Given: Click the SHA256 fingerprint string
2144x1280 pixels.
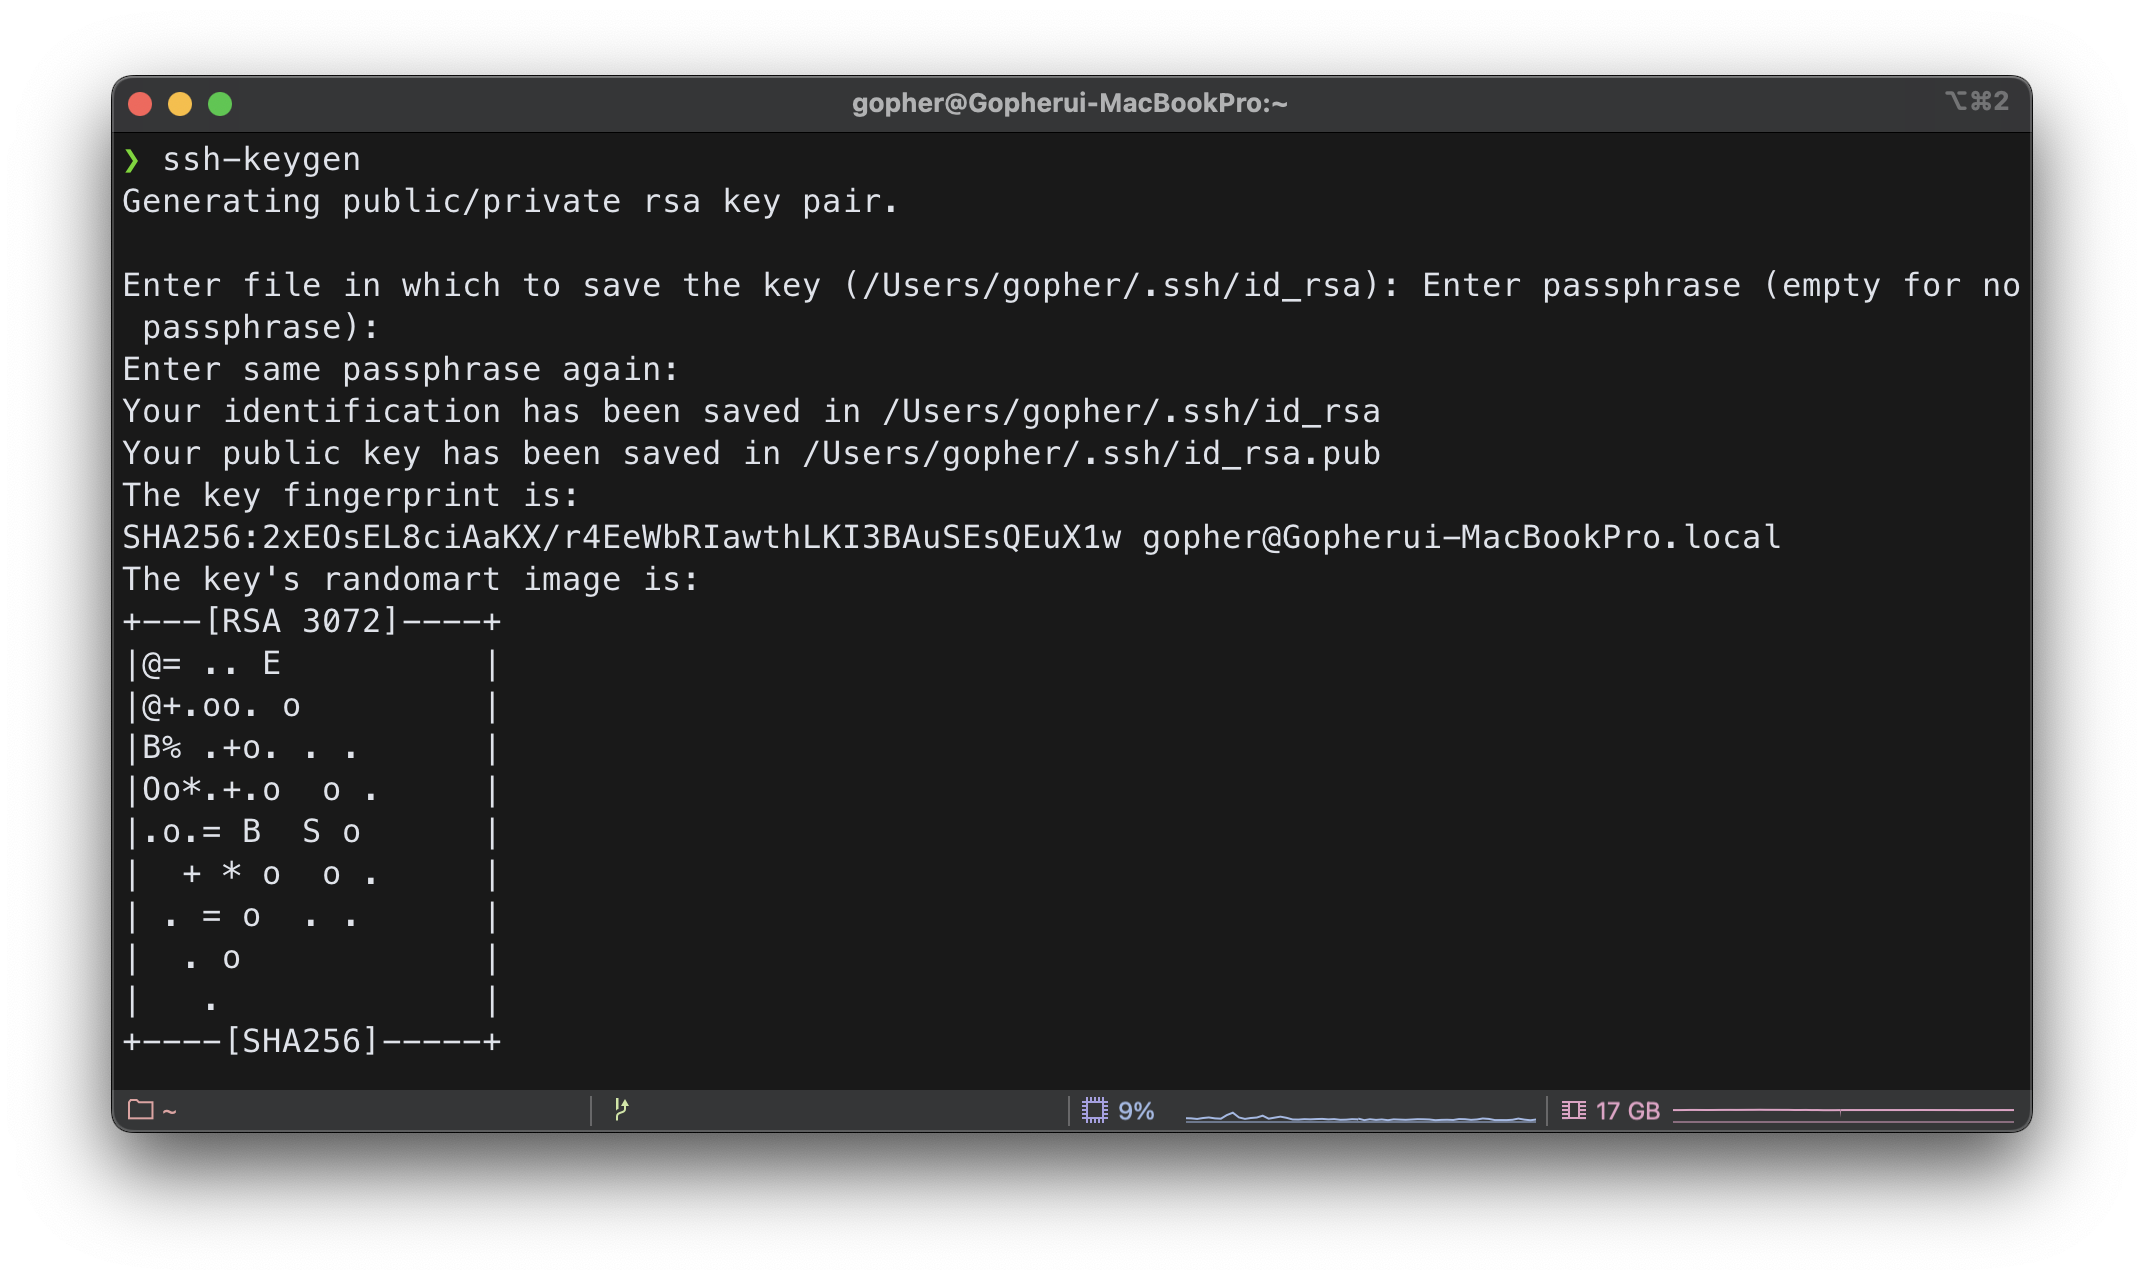Looking at the screenshot, I should coord(620,538).
